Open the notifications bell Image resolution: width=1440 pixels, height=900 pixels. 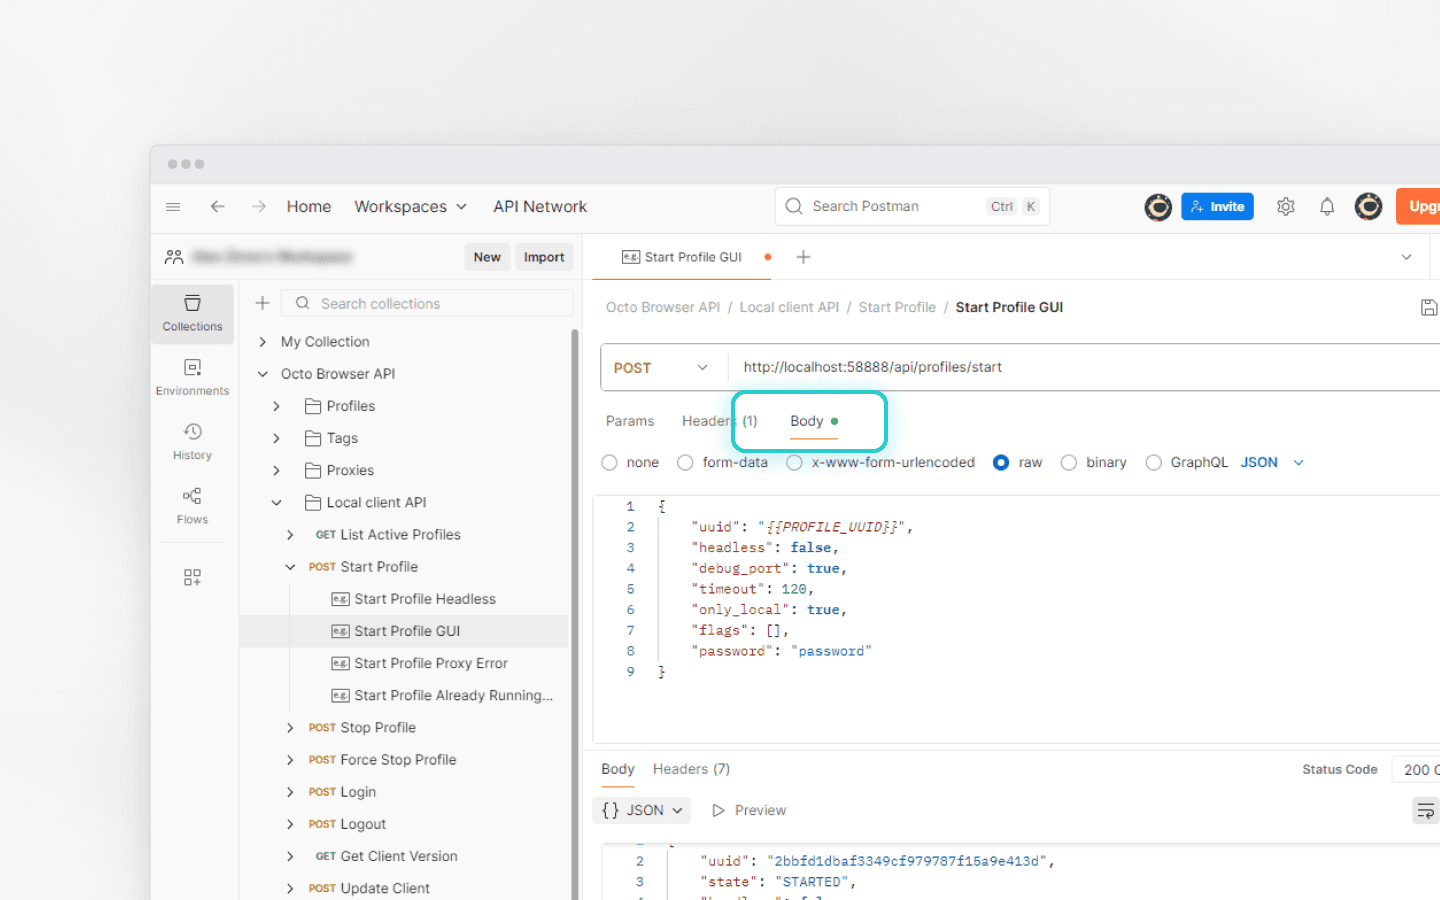coord(1327,207)
